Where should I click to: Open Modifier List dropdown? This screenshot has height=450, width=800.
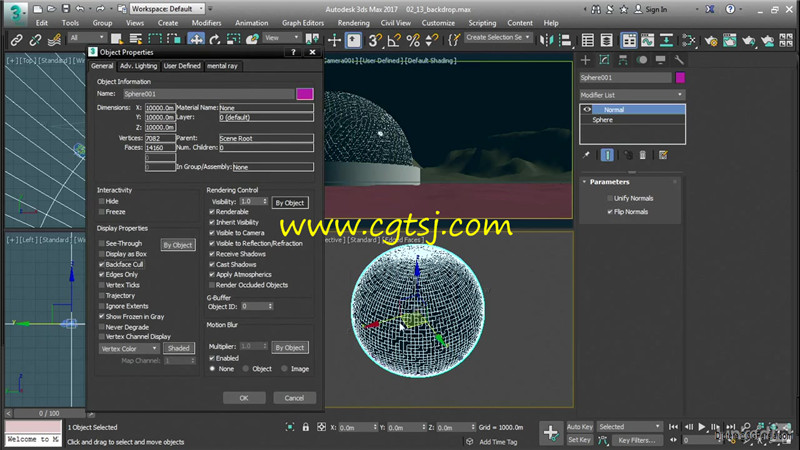(632, 95)
